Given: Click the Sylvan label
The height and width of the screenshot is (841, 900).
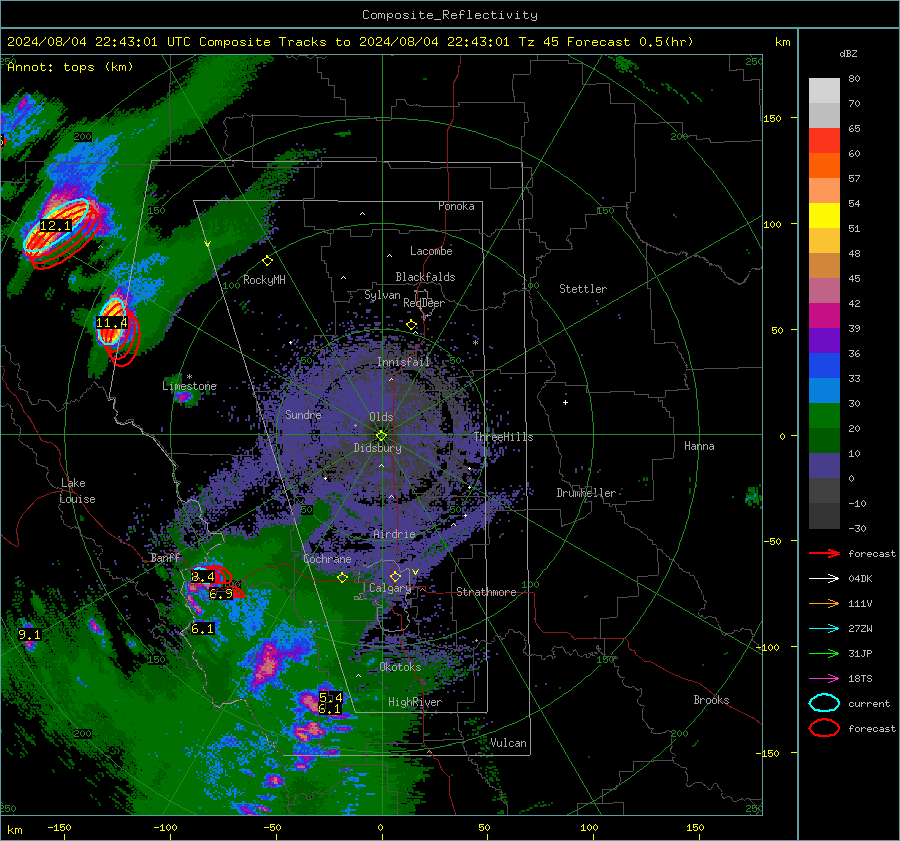Looking at the screenshot, I should click(x=382, y=295).
